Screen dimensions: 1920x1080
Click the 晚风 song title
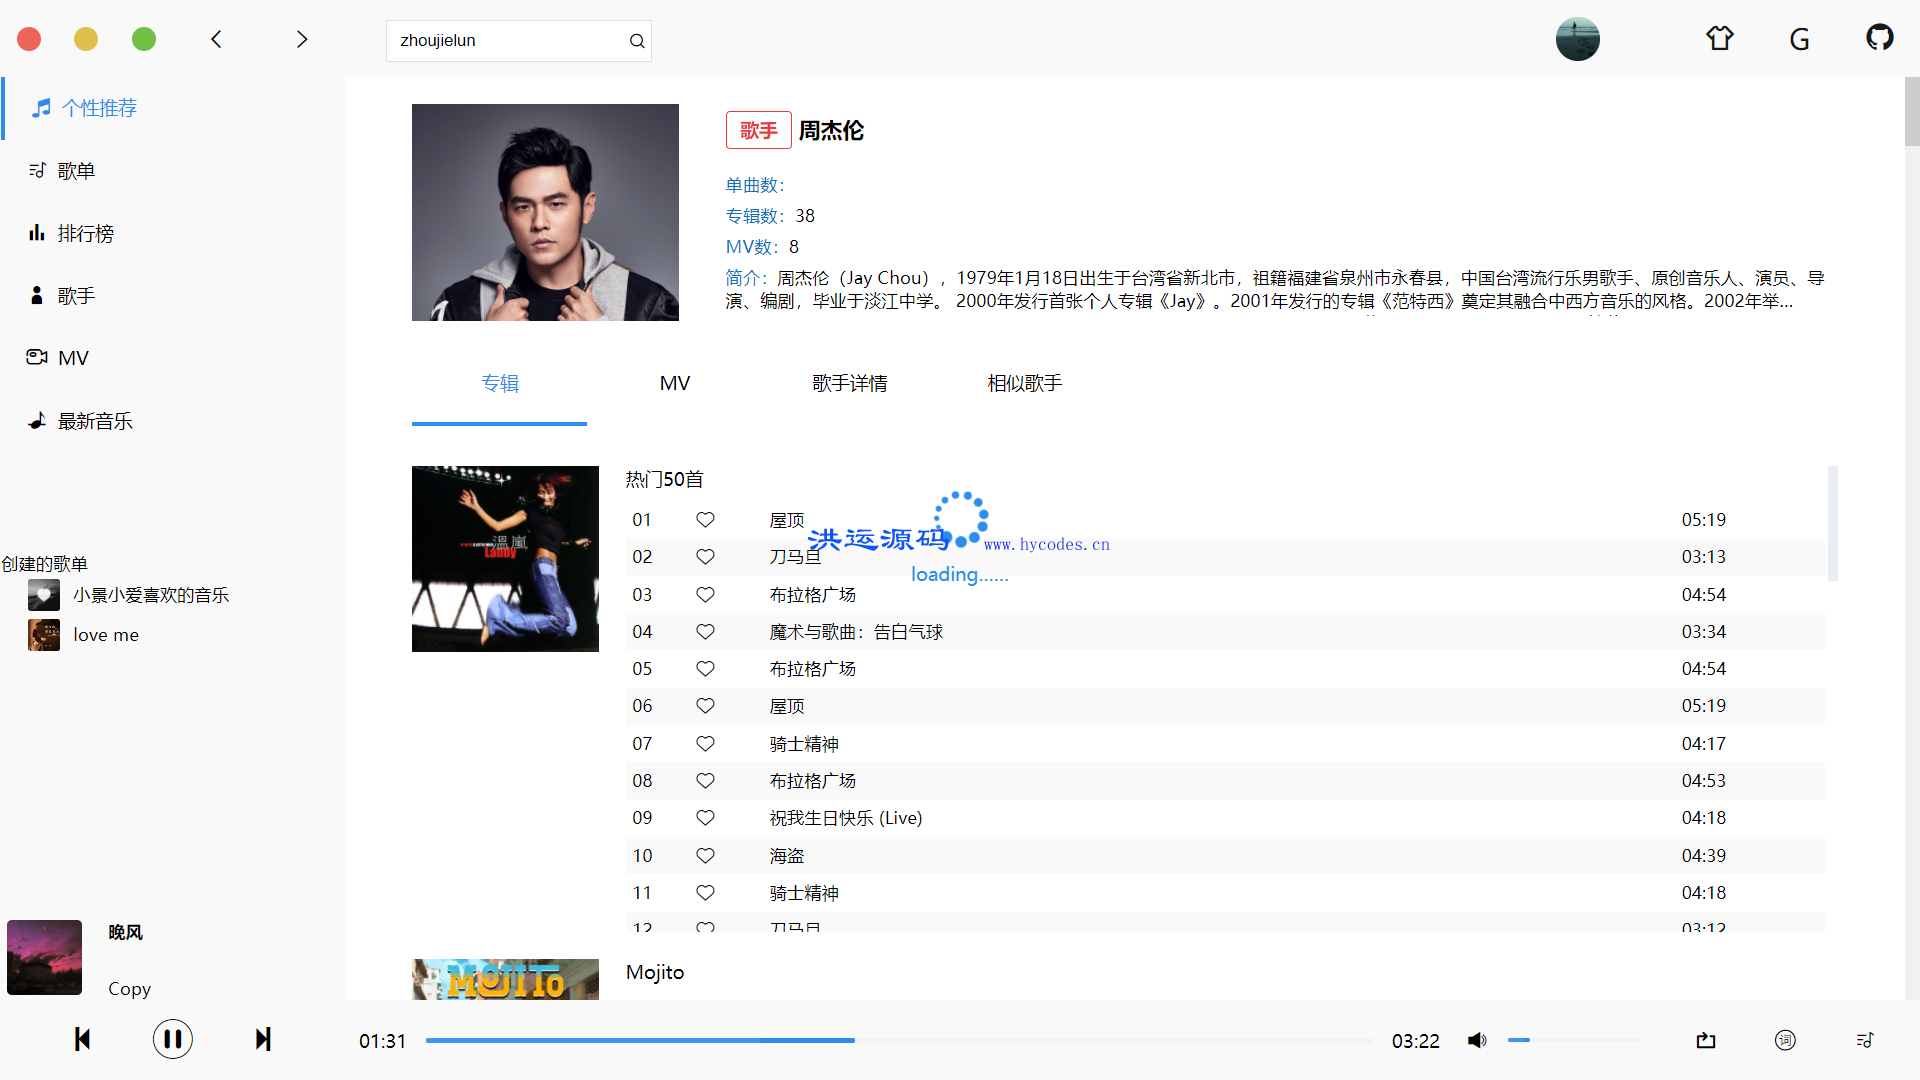pyautogui.click(x=126, y=933)
